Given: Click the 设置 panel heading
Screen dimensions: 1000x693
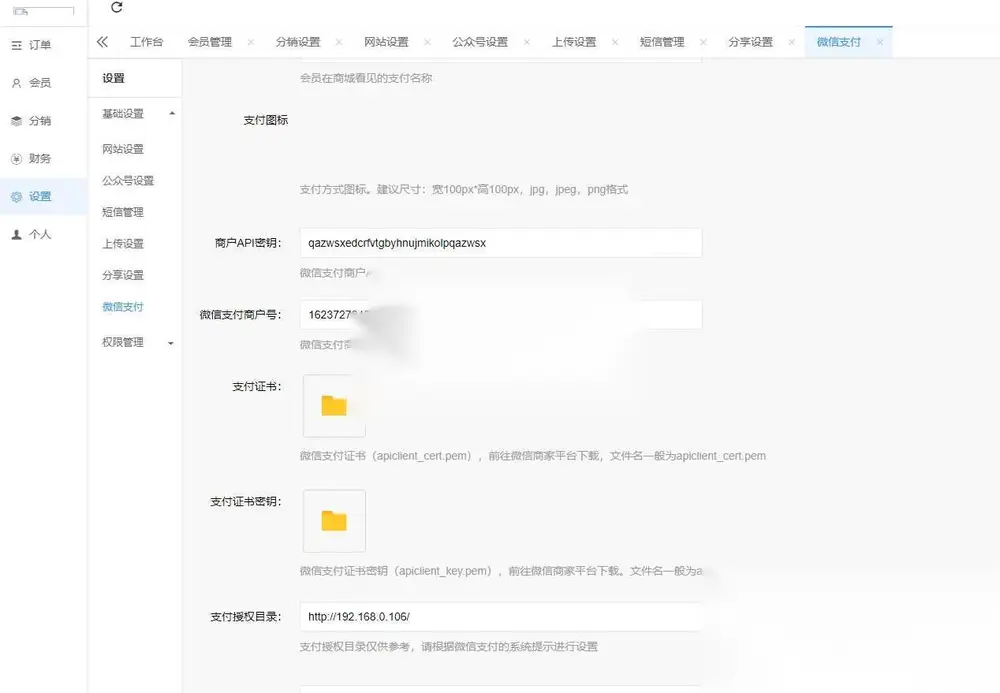Looking at the screenshot, I should coord(114,78).
